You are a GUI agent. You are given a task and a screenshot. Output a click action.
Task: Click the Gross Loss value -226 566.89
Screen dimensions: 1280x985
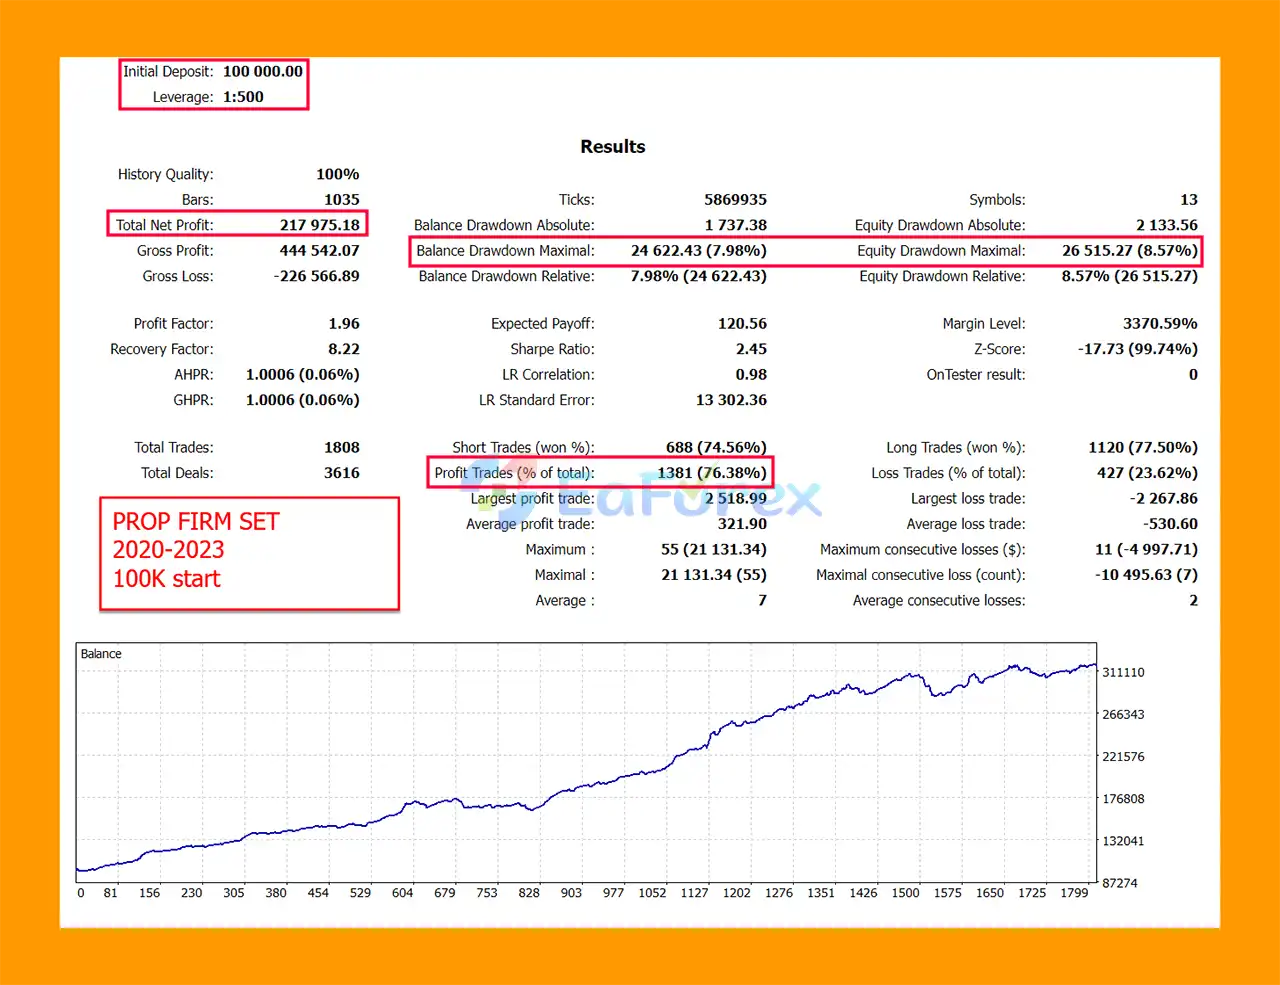tap(316, 276)
